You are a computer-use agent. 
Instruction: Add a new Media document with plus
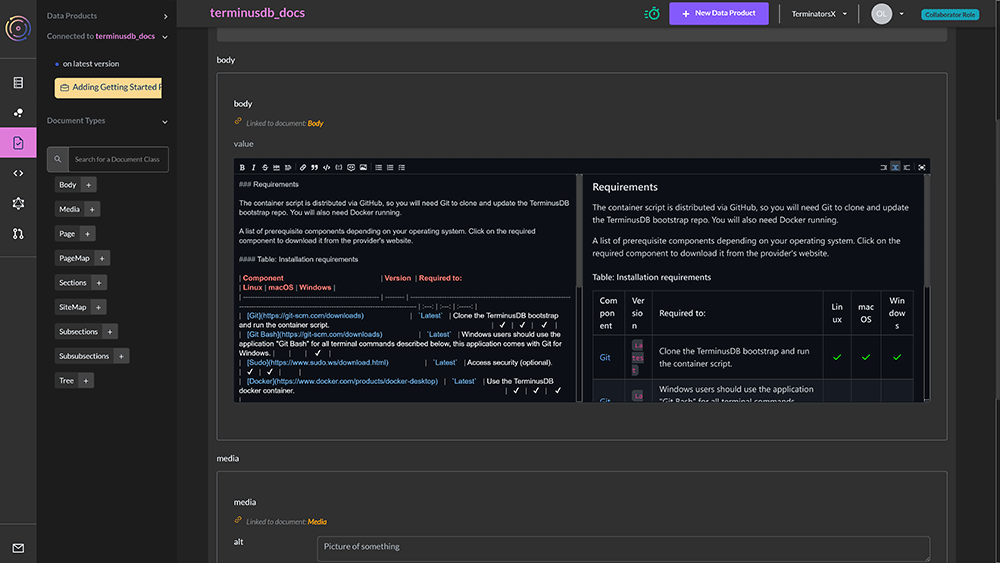92,209
